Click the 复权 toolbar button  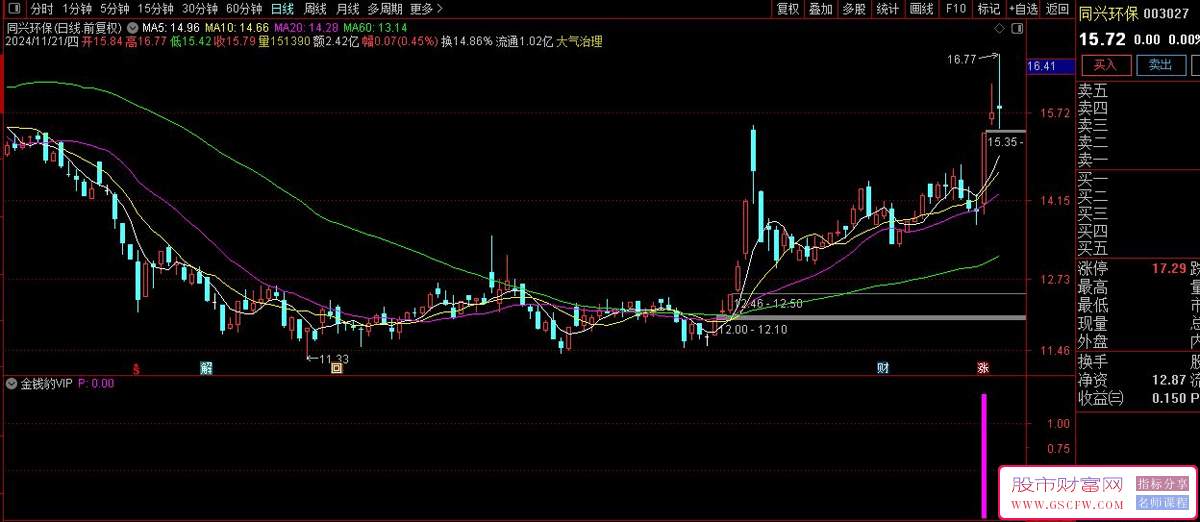point(788,9)
